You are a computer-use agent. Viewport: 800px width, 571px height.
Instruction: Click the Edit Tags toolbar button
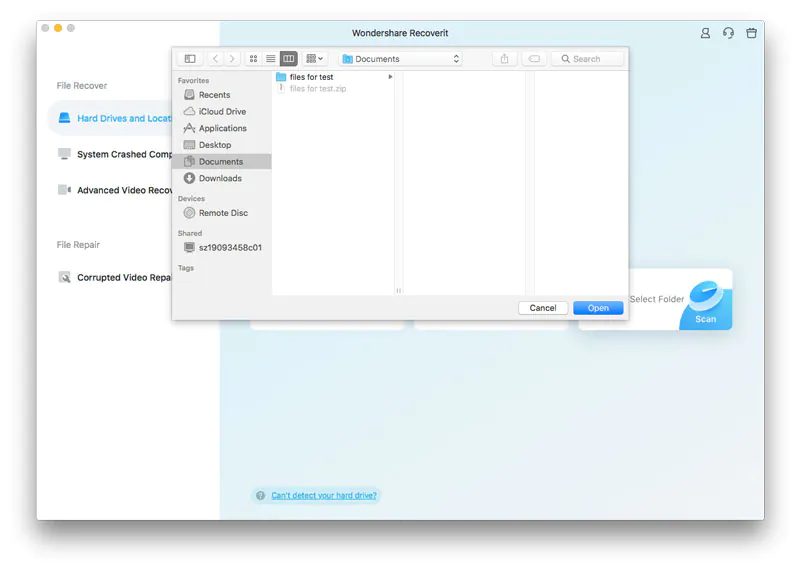click(x=534, y=59)
